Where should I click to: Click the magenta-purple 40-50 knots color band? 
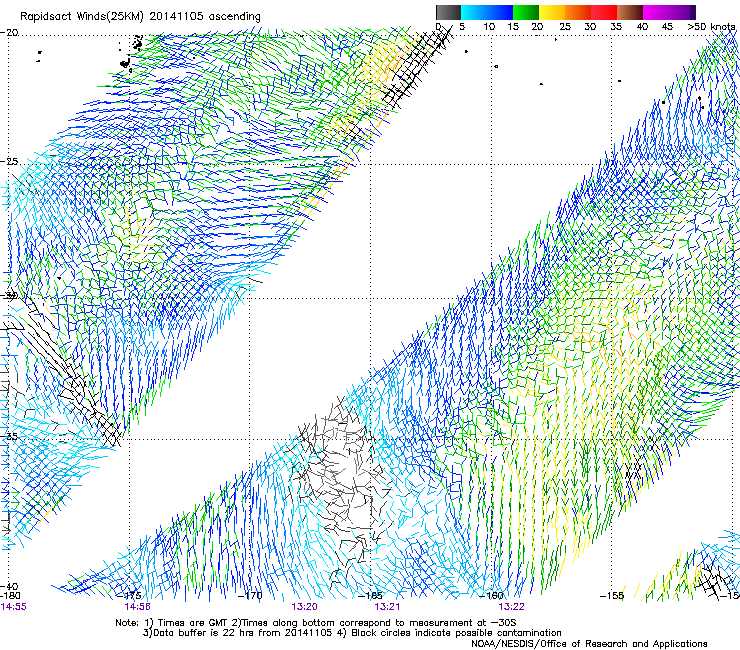coord(669,12)
